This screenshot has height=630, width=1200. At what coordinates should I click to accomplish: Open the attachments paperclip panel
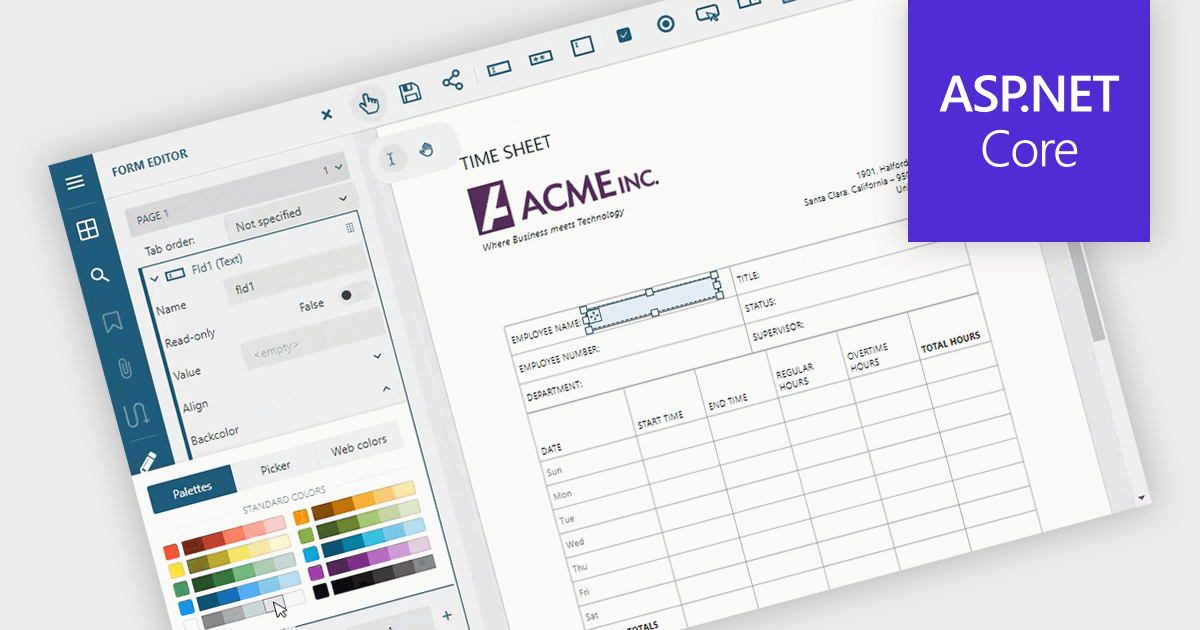point(124,367)
